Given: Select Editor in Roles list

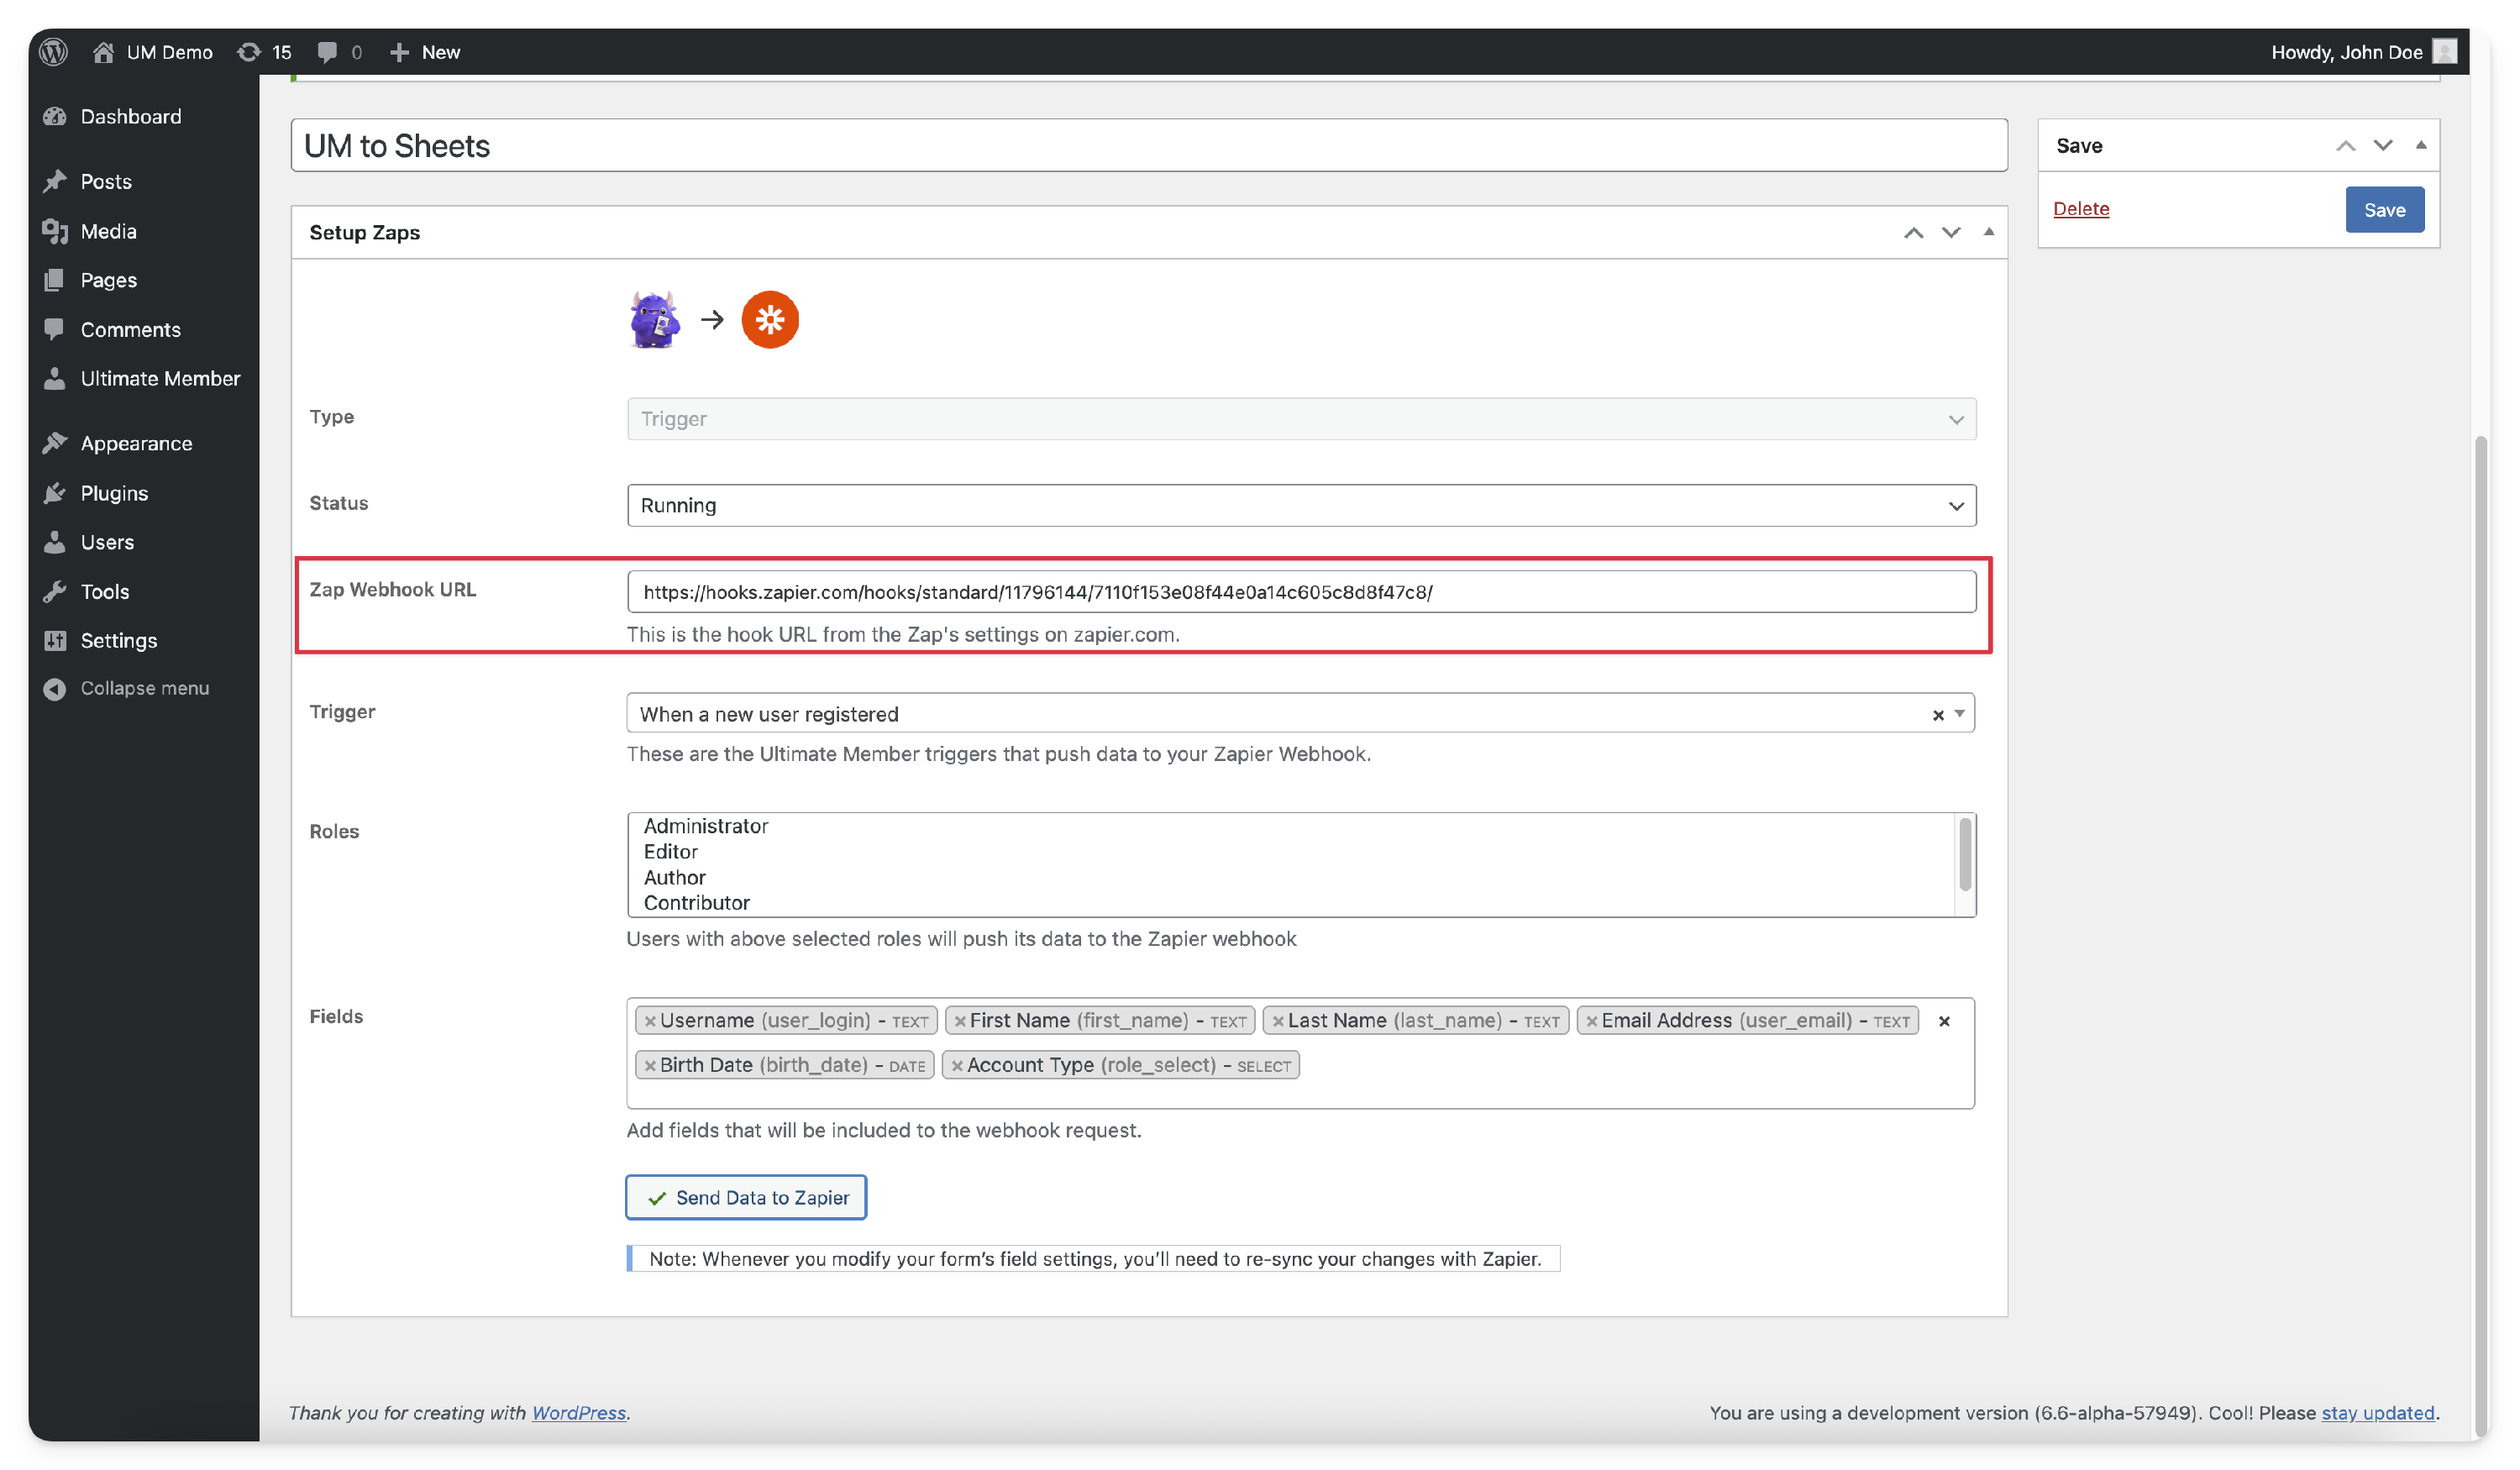Looking at the screenshot, I should click(670, 851).
